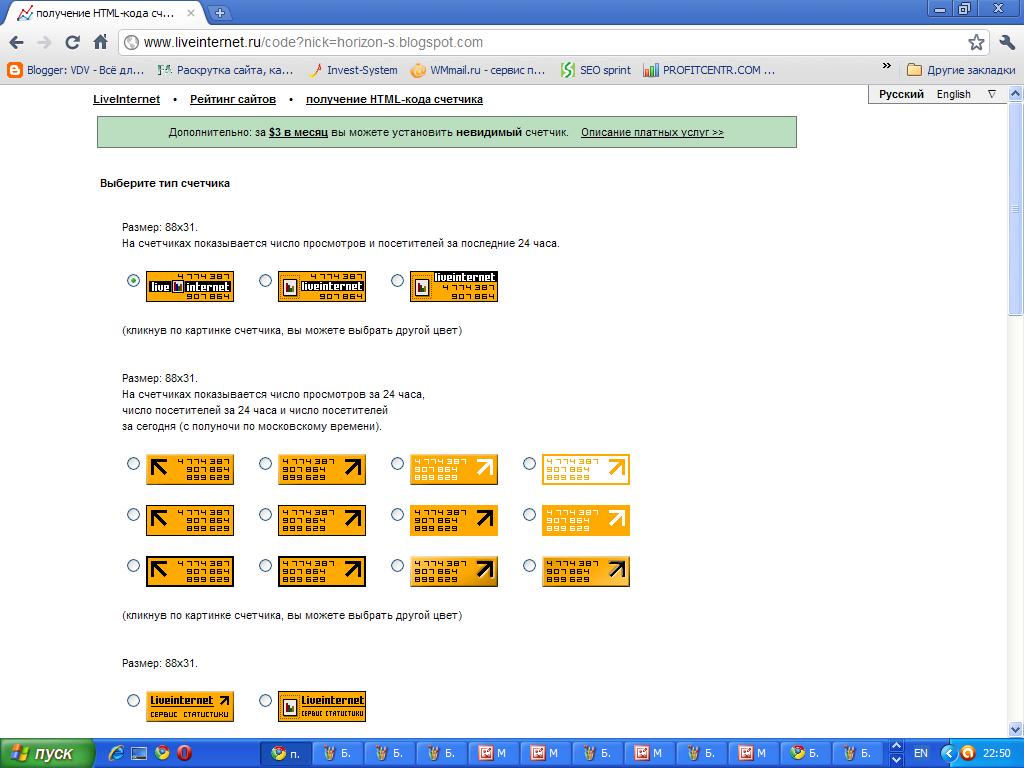Select the split live|internet counter radio button
1024x768 pixels.
click(133, 281)
